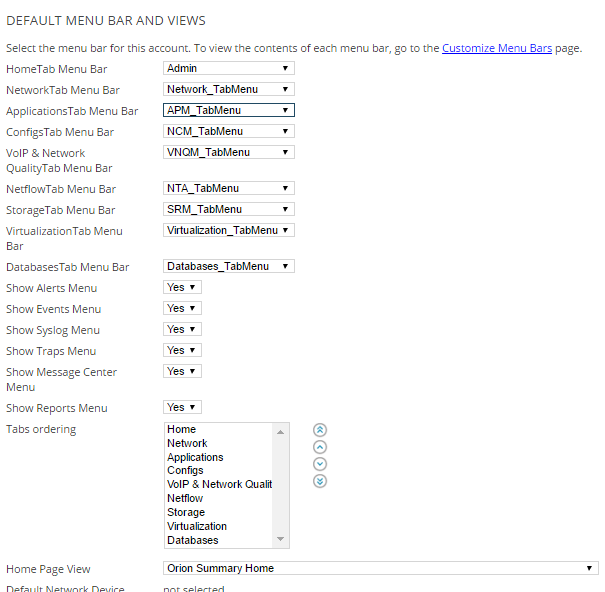Move selected tab to the top of the ordering
The height and width of the screenshot is (592, 605).
click(x=319, y=430)
